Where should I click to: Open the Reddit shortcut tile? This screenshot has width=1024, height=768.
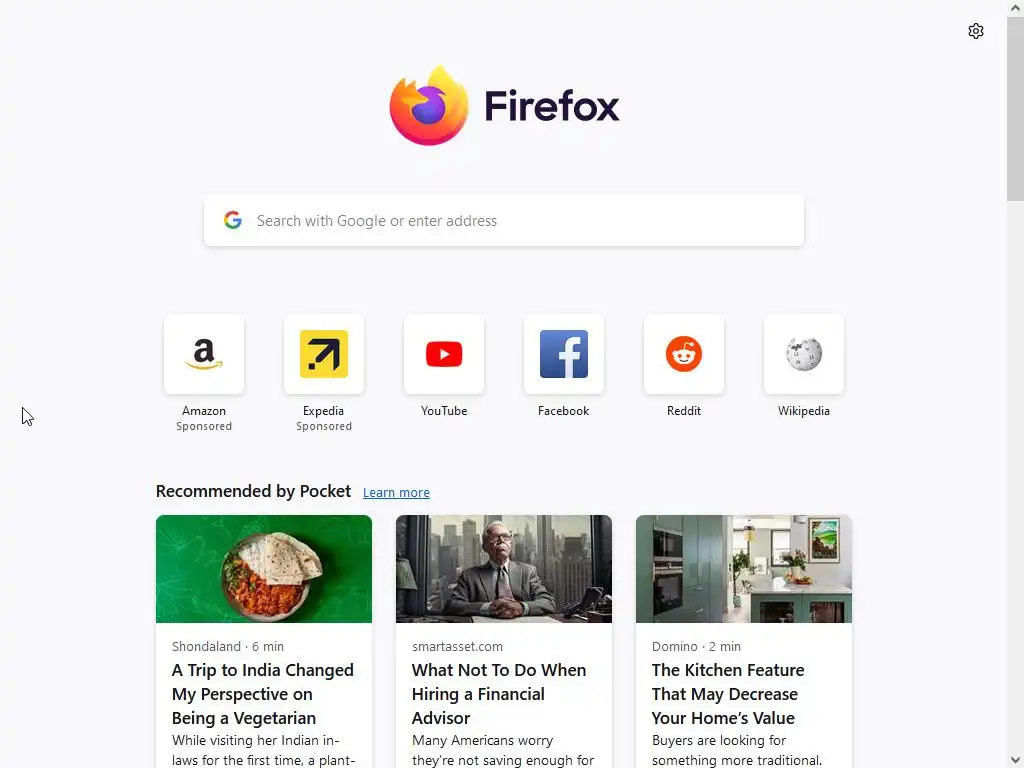pos(684,354)
